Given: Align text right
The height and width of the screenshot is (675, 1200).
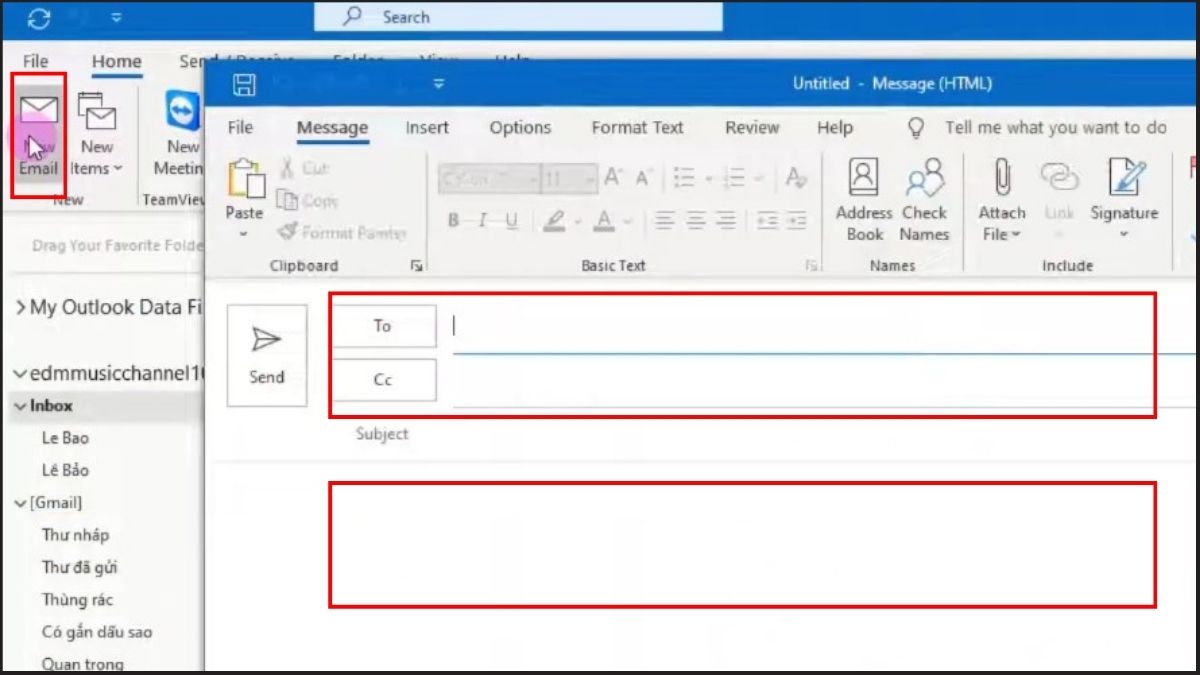Looking at the screenshot, I should (x=727, y=220).
